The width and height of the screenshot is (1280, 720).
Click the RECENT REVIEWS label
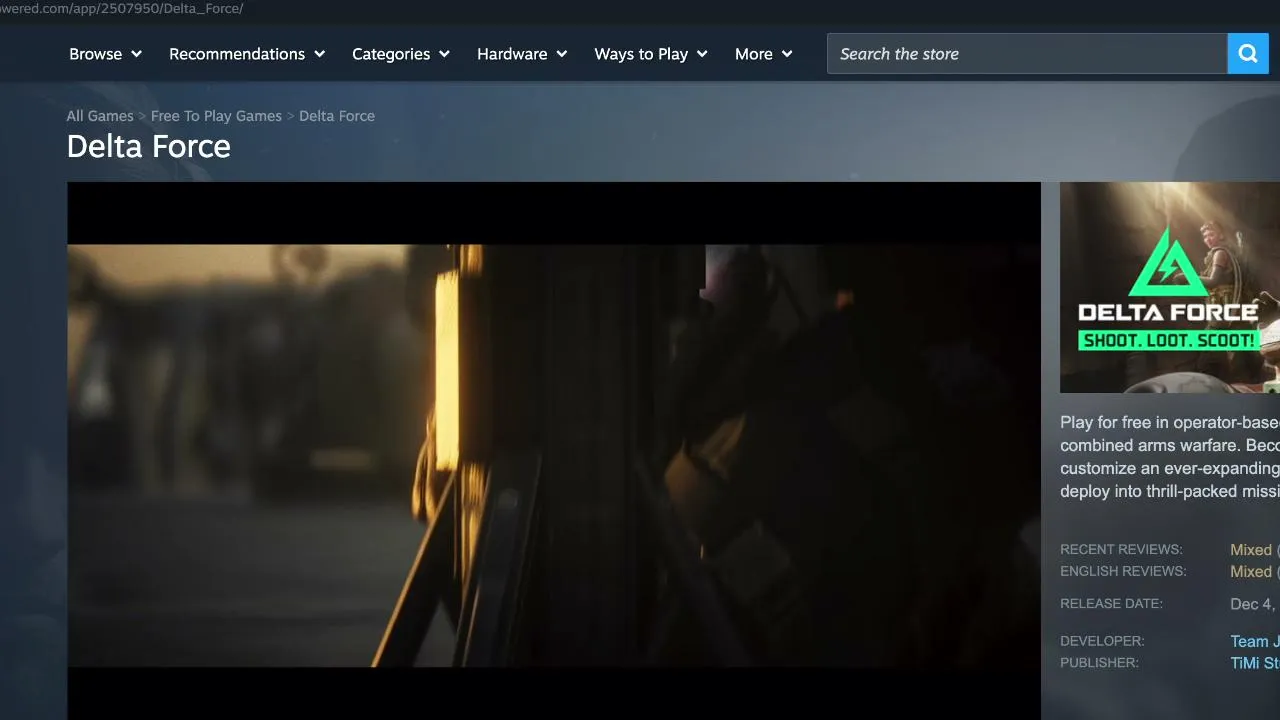pos(1121,550)
